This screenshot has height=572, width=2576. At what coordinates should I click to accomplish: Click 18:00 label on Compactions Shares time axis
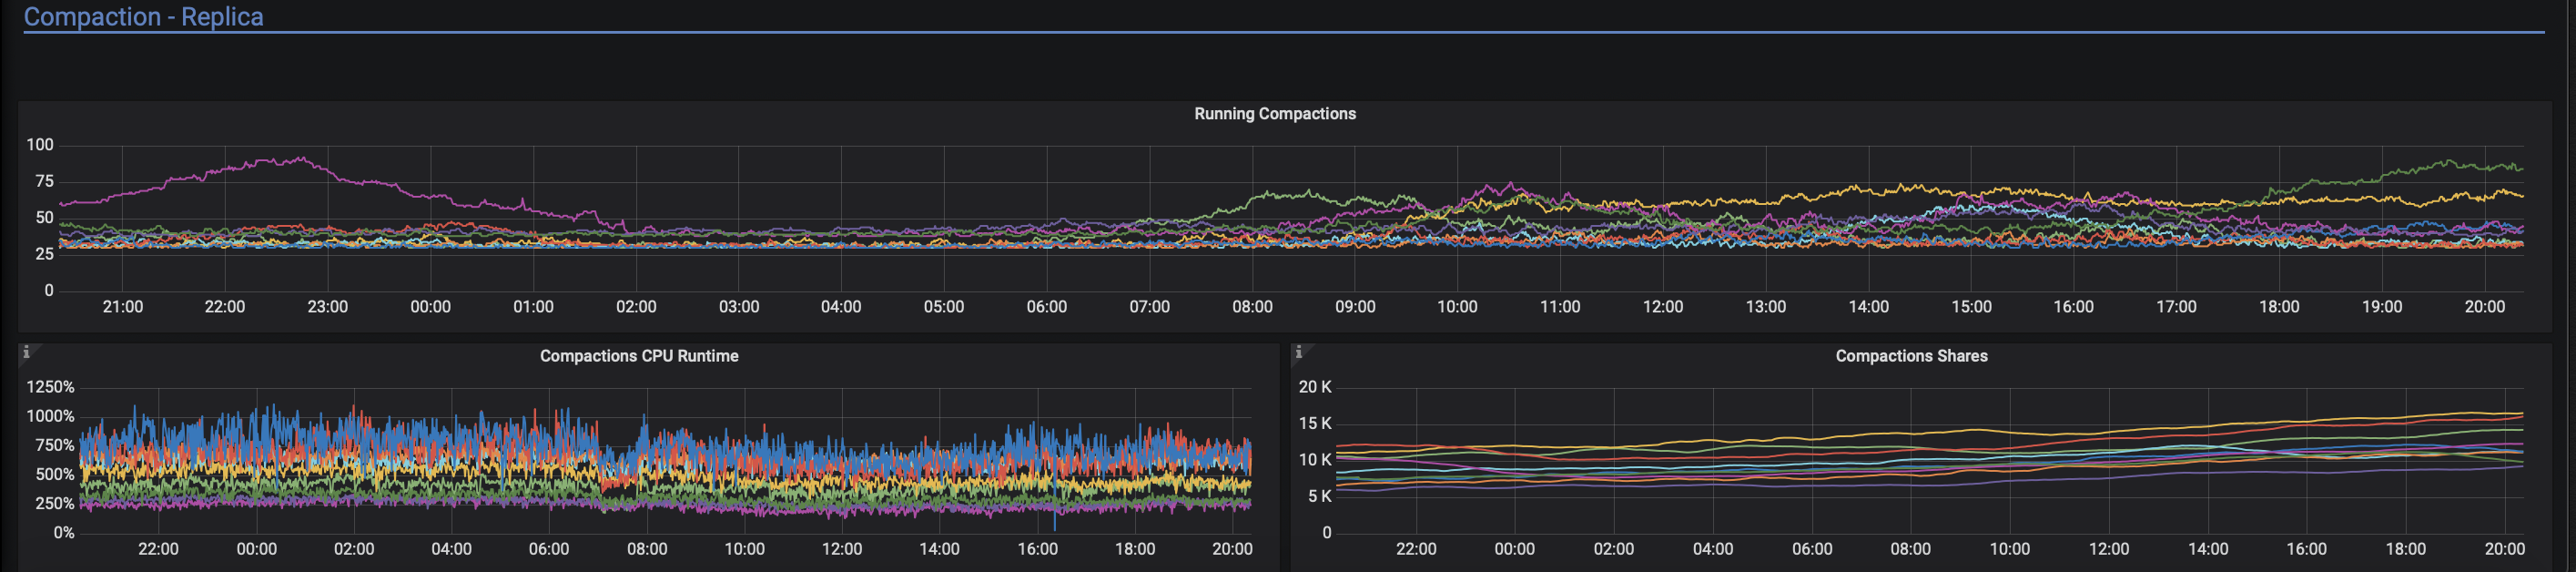(2406, 549)
